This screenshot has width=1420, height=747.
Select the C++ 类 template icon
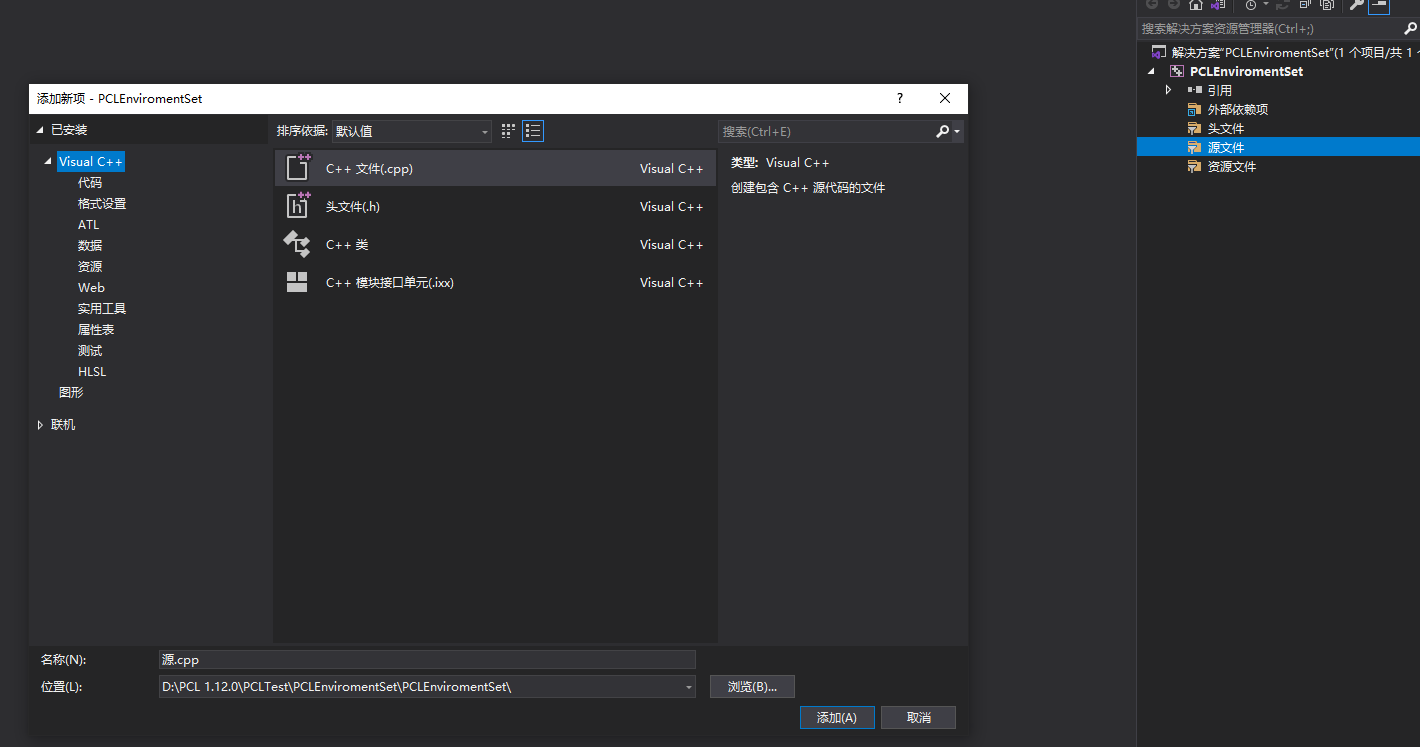[296, 244]
